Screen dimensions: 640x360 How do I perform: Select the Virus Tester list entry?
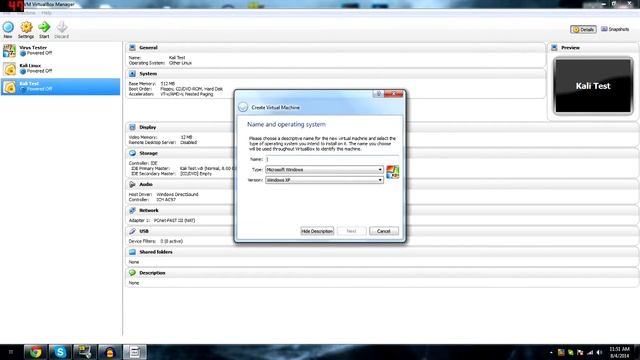tap(61, 51)
